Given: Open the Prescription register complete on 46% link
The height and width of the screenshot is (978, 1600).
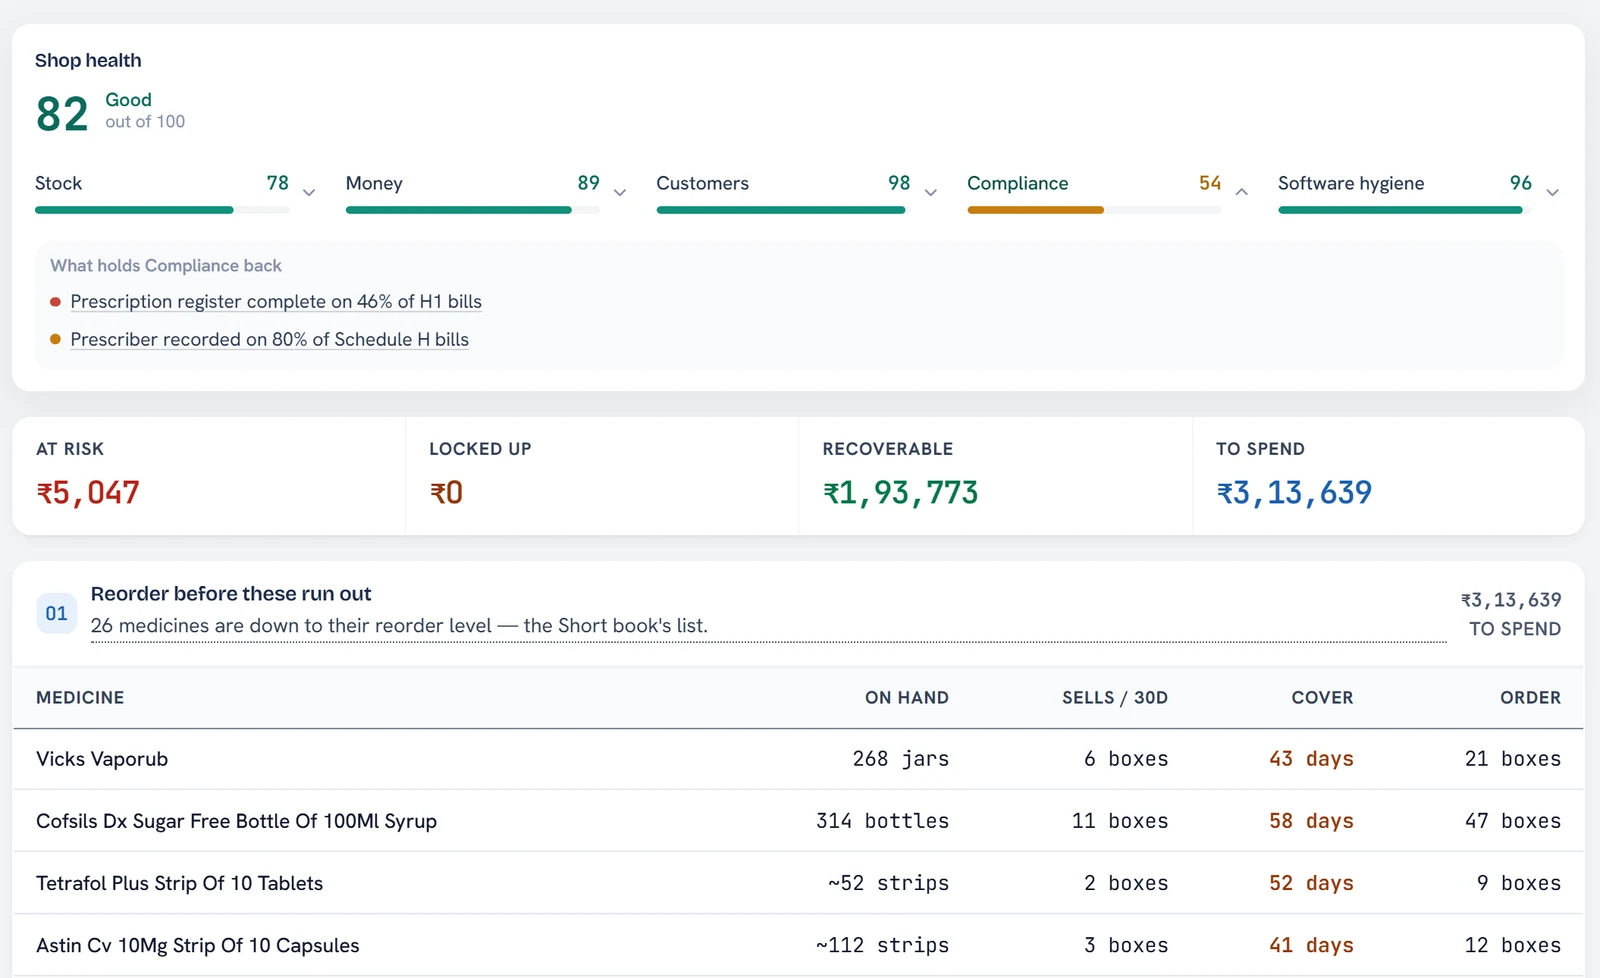Looking at the screenshot, I should click(276, 302).
